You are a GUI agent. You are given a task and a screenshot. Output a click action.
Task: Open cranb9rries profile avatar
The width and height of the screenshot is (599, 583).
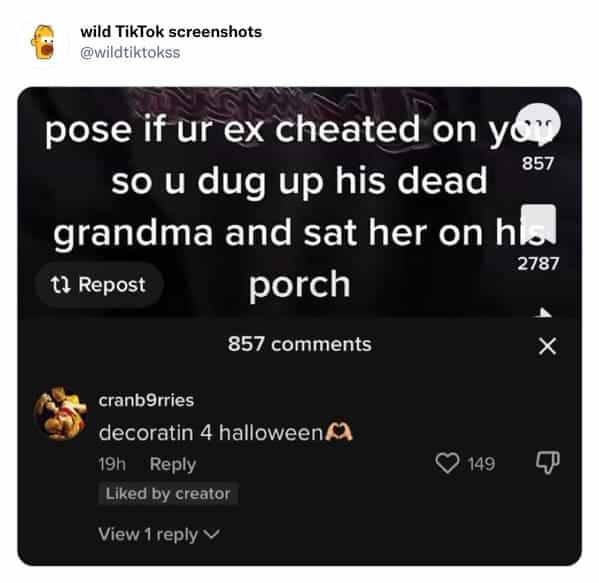[60, 414]
